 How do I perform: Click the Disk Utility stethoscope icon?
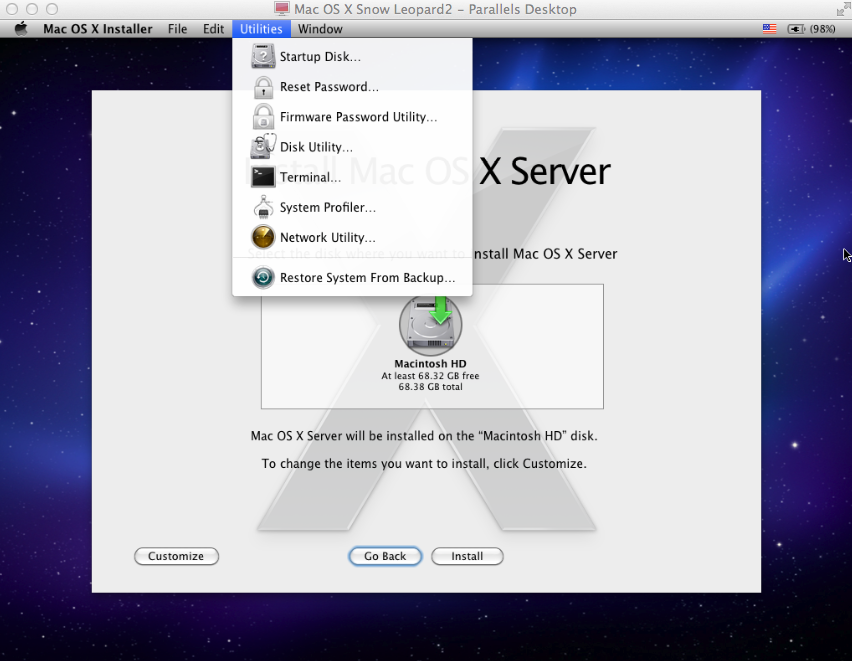pos(263,147)
